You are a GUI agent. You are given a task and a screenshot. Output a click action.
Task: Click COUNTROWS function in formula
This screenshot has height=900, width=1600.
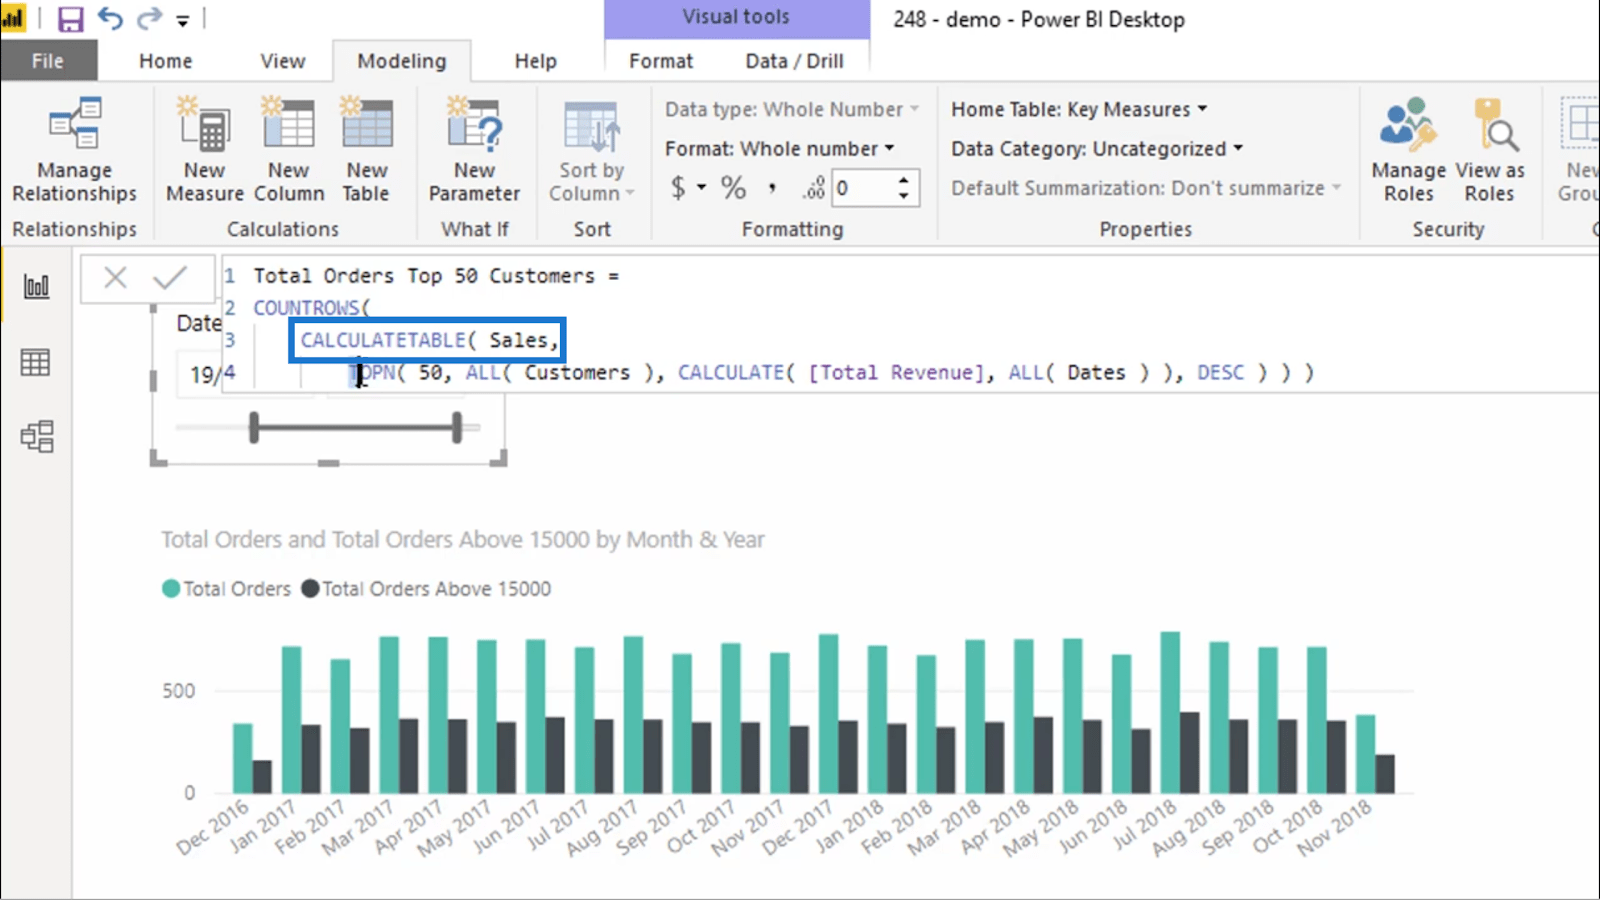(x=306, y=308)
